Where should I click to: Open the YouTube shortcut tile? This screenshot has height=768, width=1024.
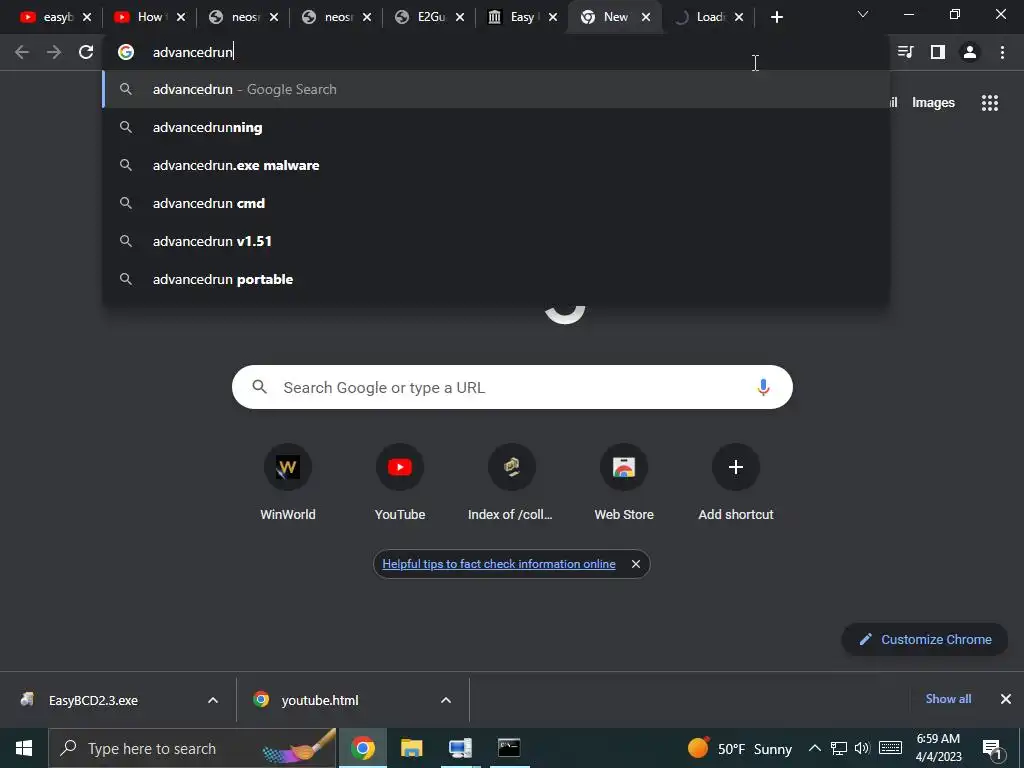click(x=400, y=483)
